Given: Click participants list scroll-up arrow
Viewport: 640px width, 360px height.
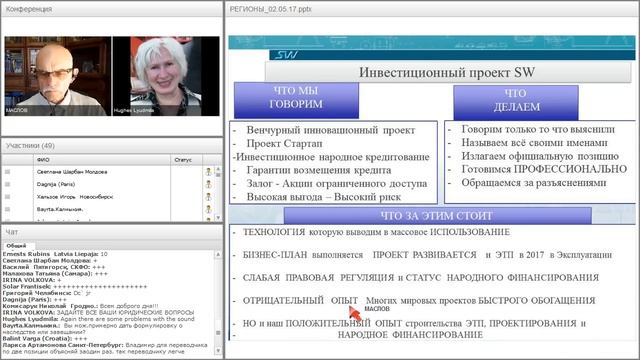Looking at the screenshot, I should pyautogui.click(x=218, y=169).
